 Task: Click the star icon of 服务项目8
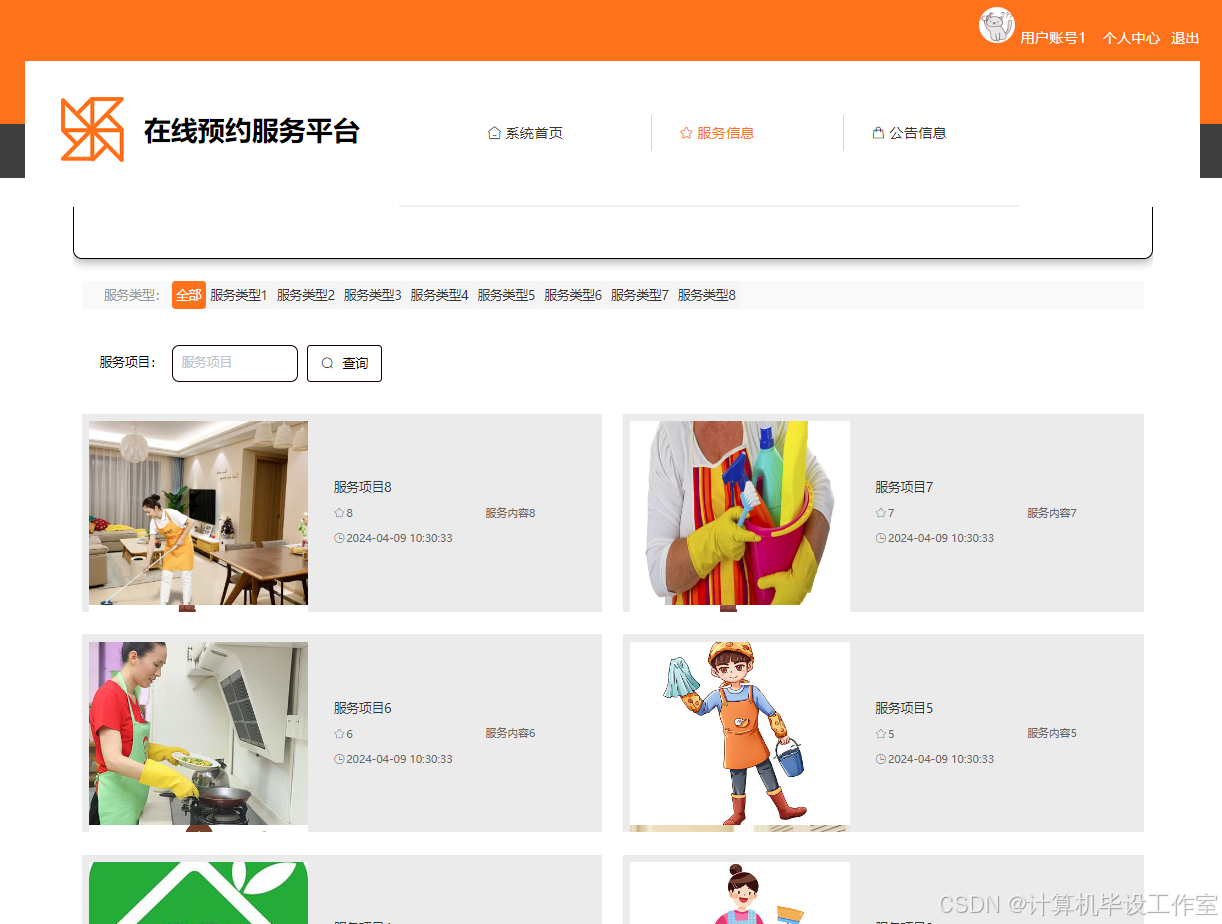[339, 513]
